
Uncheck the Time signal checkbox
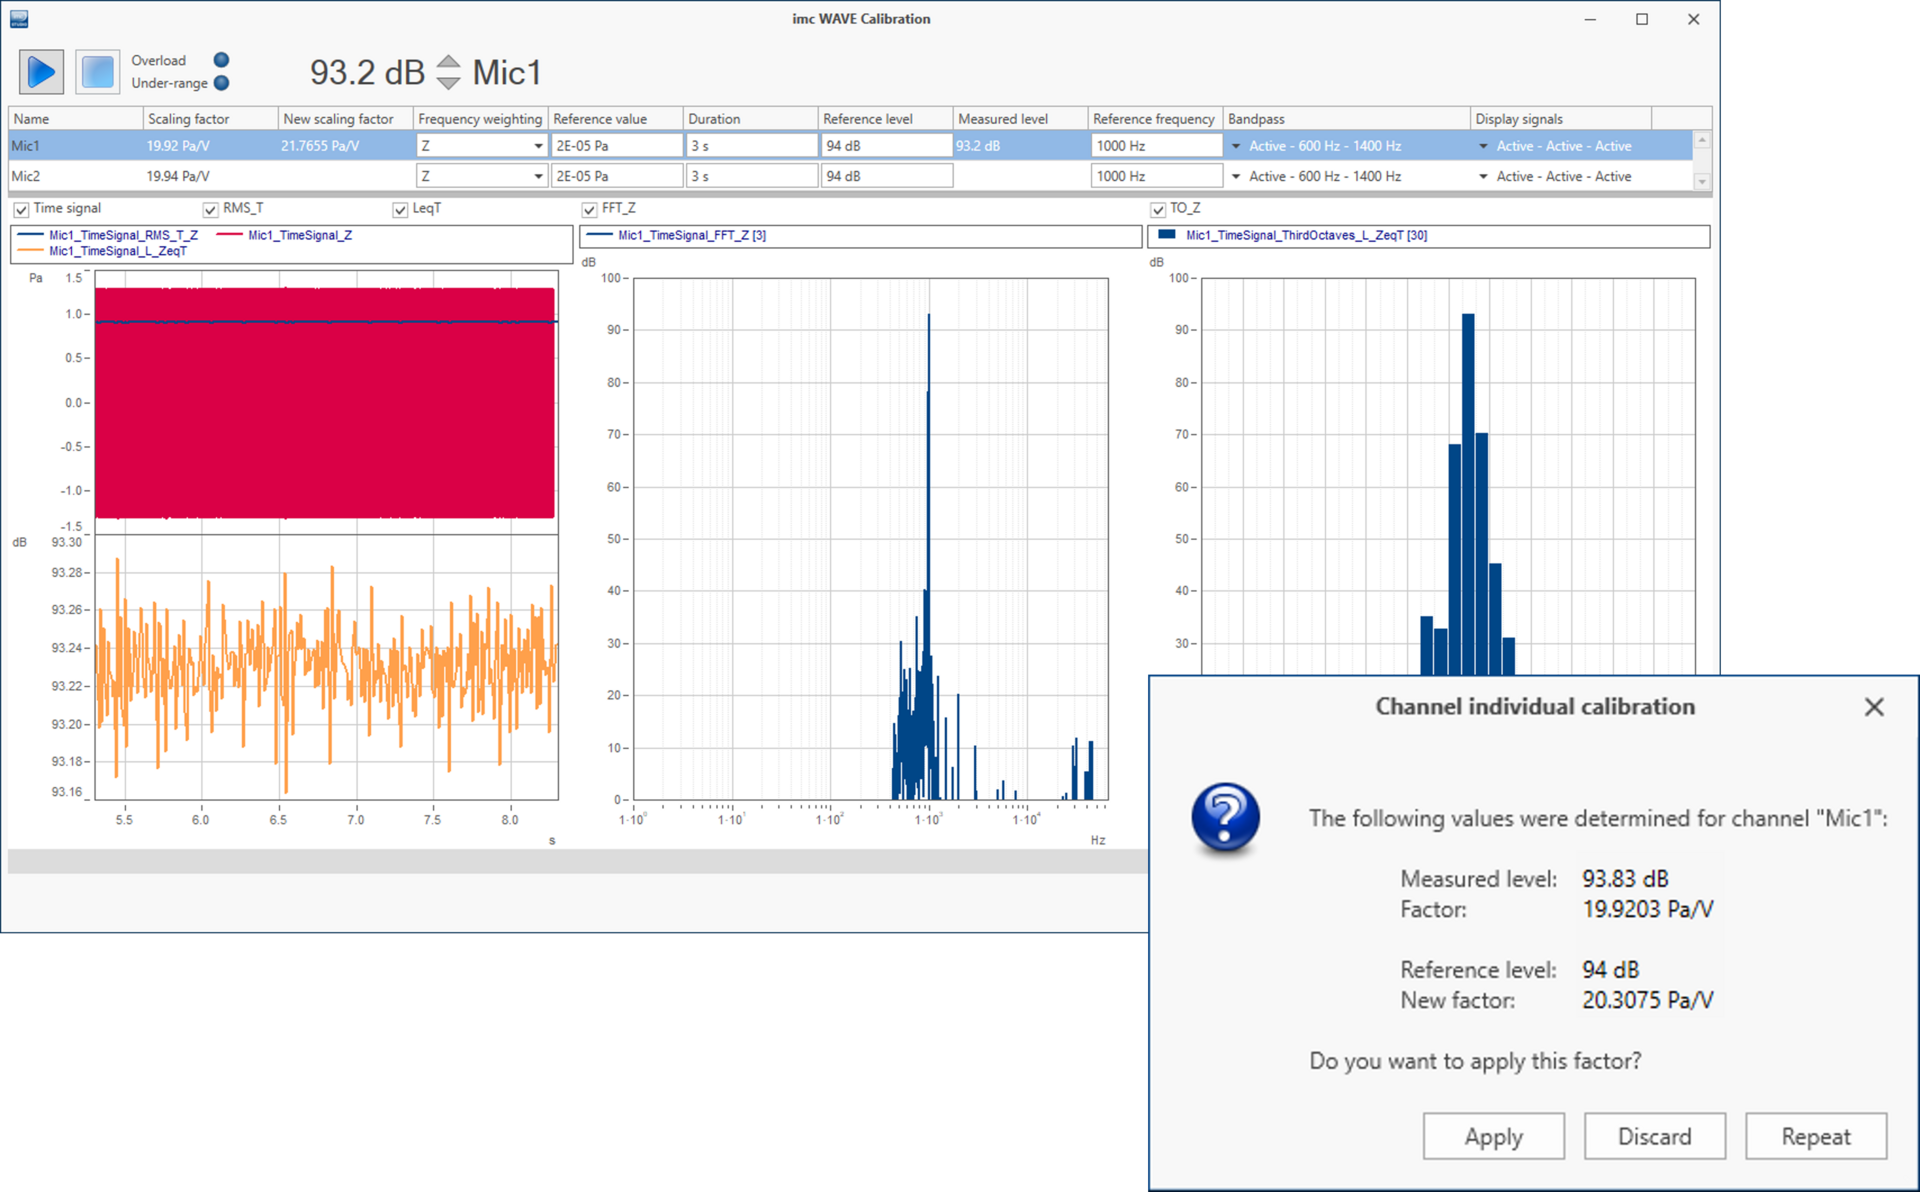point(21,210)
